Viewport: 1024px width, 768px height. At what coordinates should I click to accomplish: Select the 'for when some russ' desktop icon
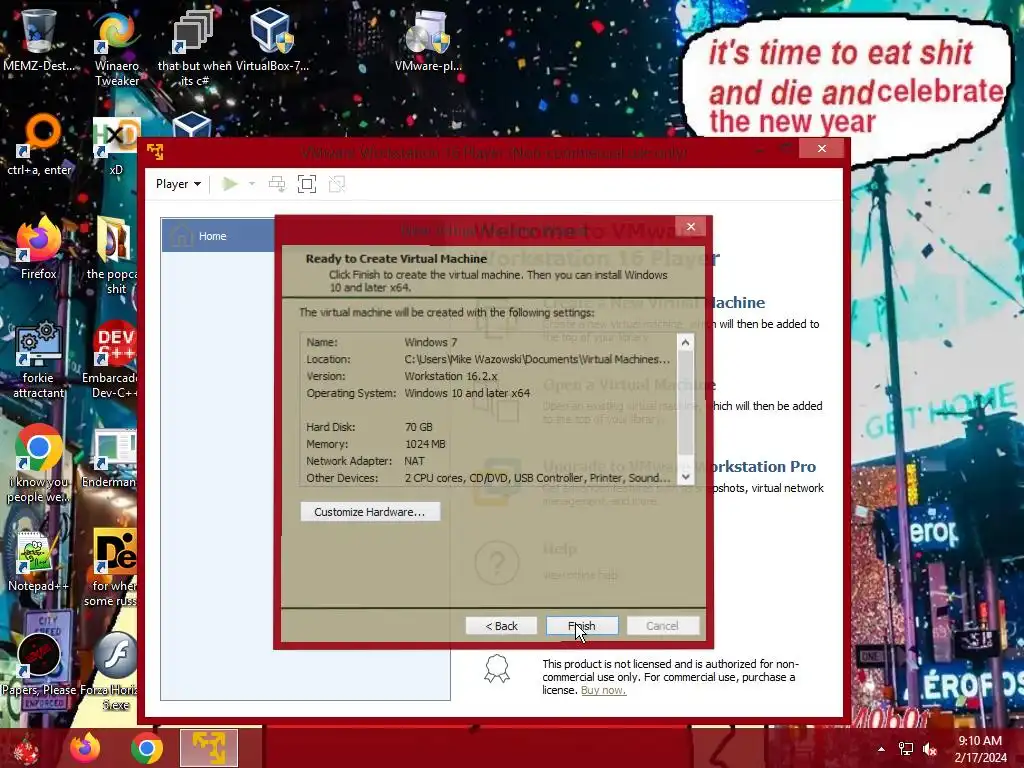tap(111, 568)
